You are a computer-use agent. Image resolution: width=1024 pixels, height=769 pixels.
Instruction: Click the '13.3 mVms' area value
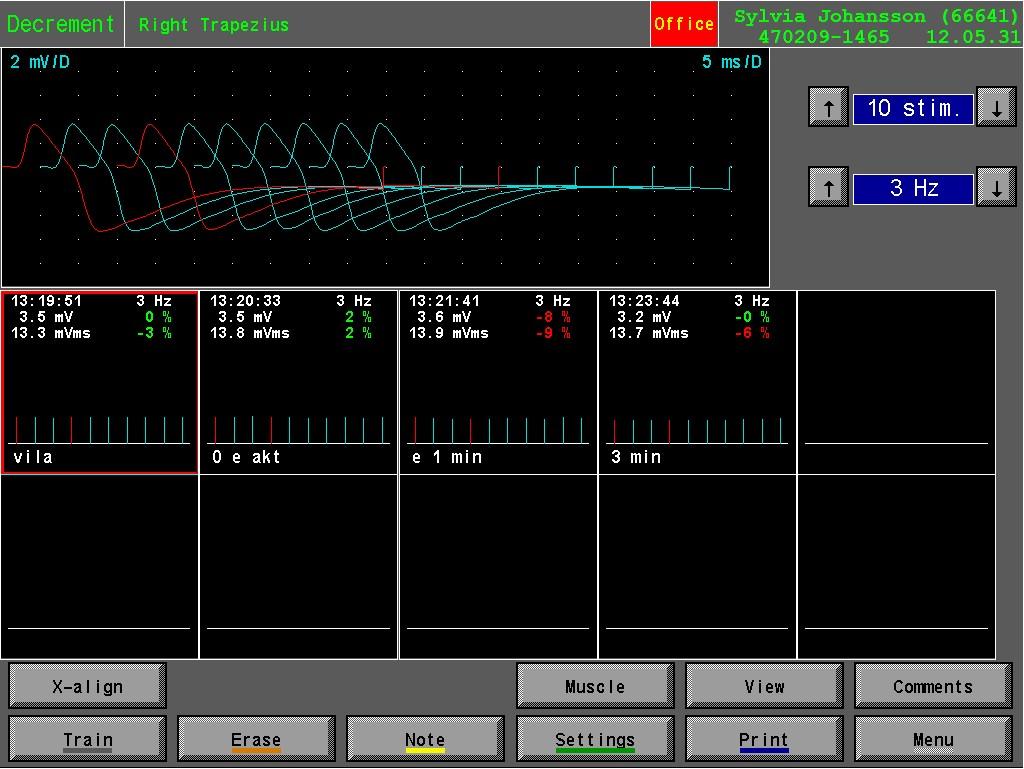pos(51,333)
